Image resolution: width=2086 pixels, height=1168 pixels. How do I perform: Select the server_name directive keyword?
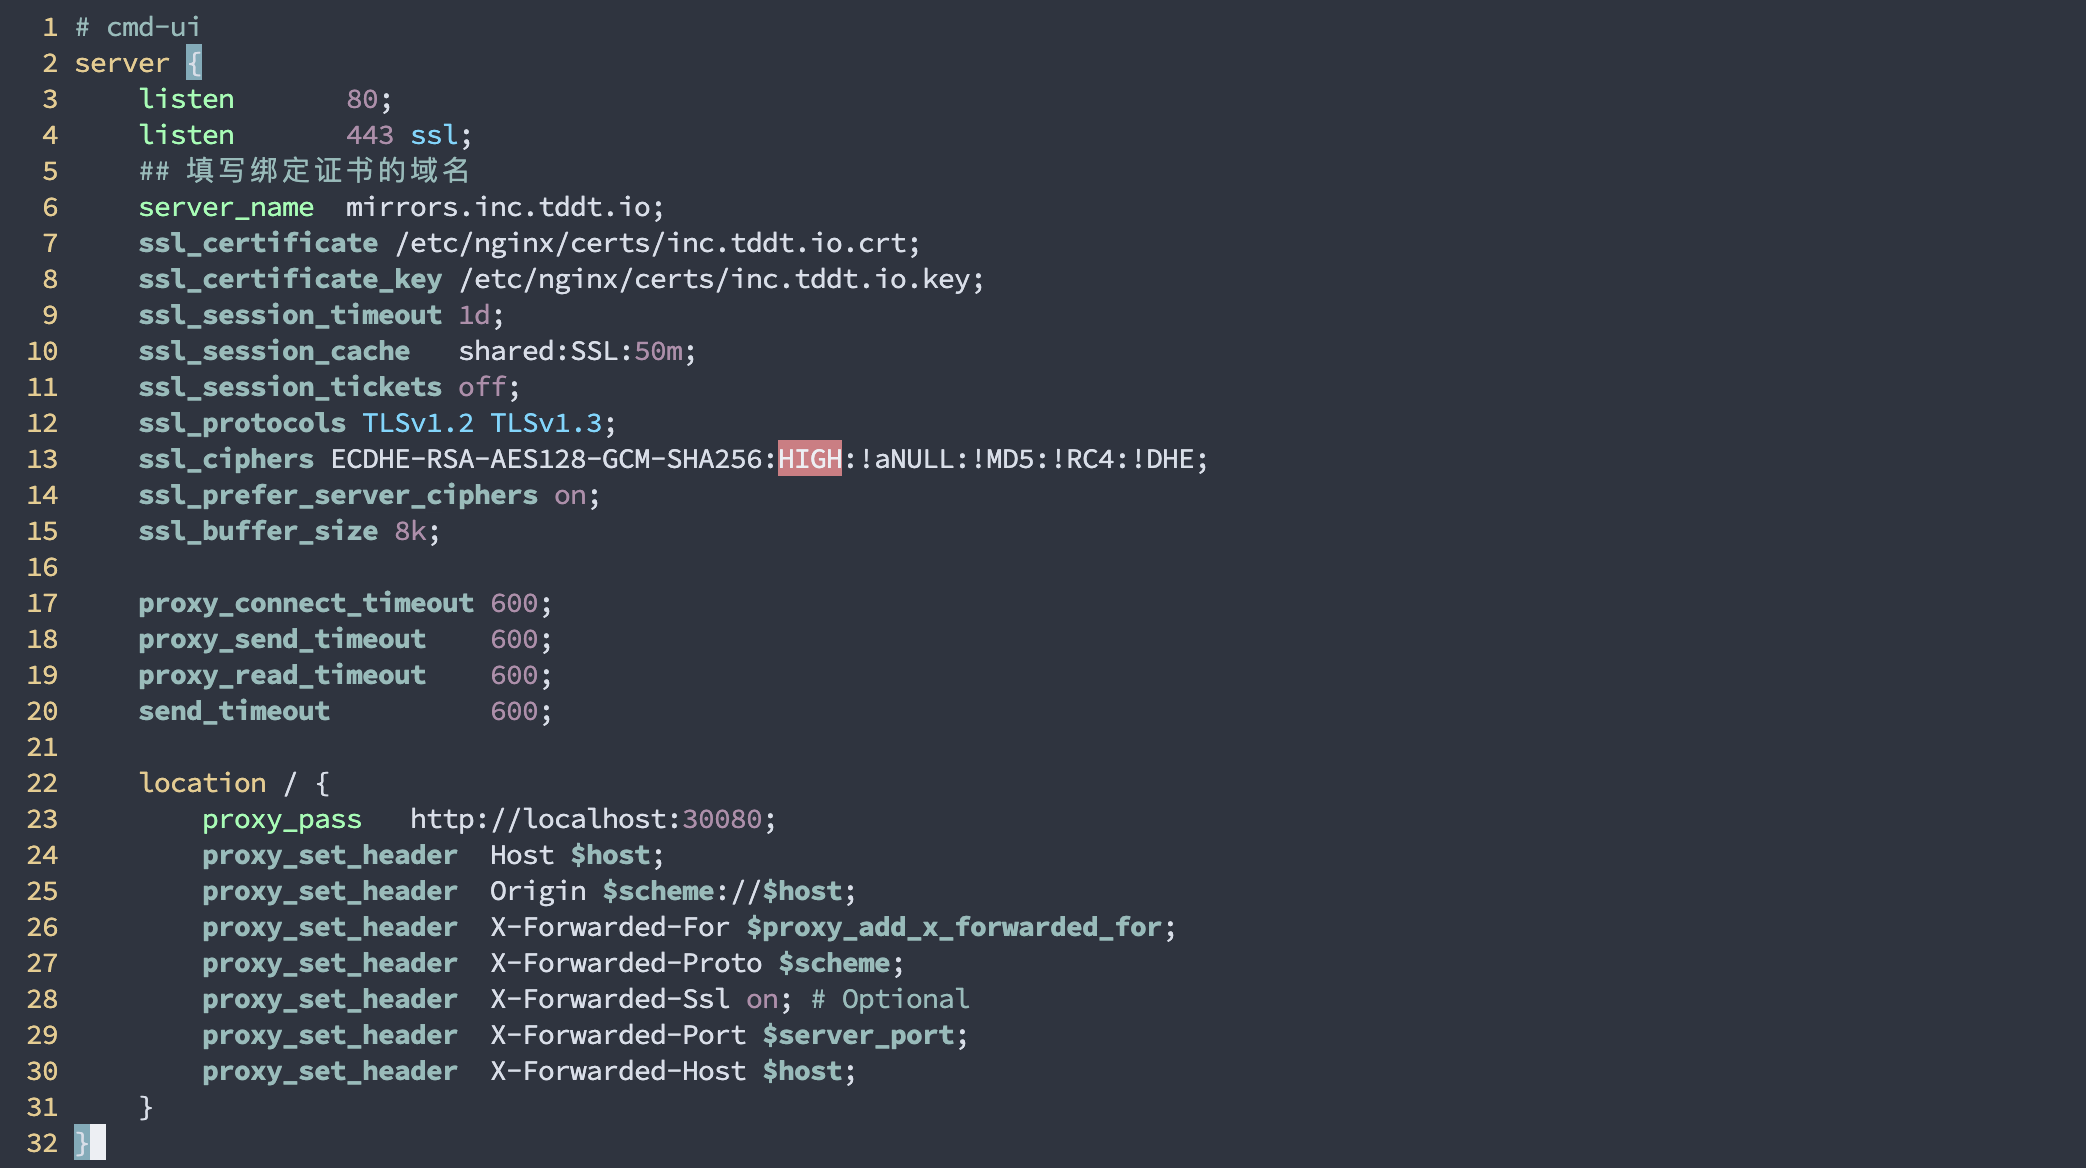click(x=226, y=207)
